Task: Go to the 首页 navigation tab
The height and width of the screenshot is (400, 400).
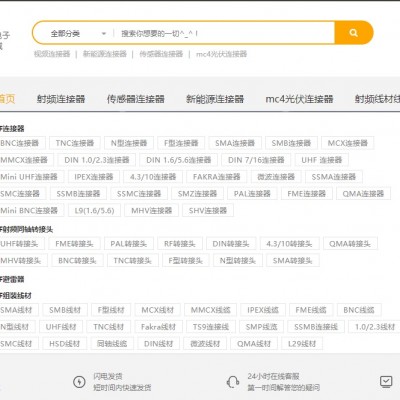Action: tap(7, 99)
